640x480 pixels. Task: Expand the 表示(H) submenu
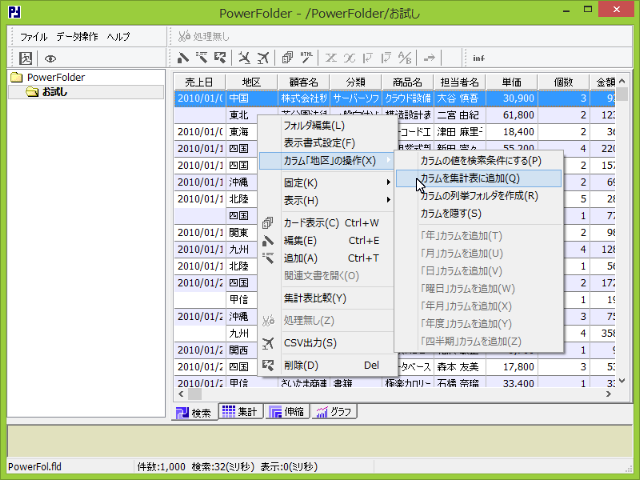[328, 200]
